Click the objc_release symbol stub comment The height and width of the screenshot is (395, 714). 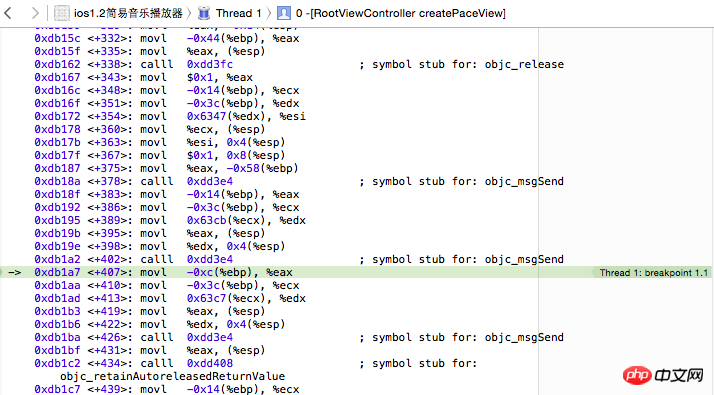(x=461, y=64)
